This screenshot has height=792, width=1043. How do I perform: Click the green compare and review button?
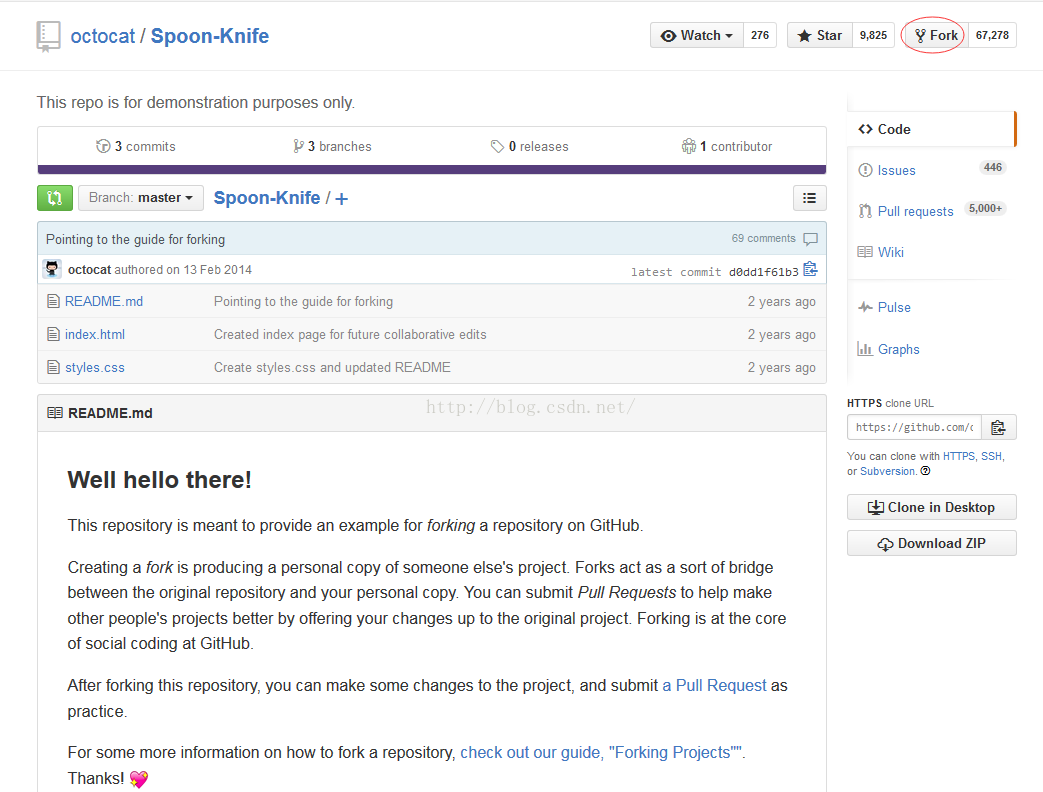pos(55,198)
